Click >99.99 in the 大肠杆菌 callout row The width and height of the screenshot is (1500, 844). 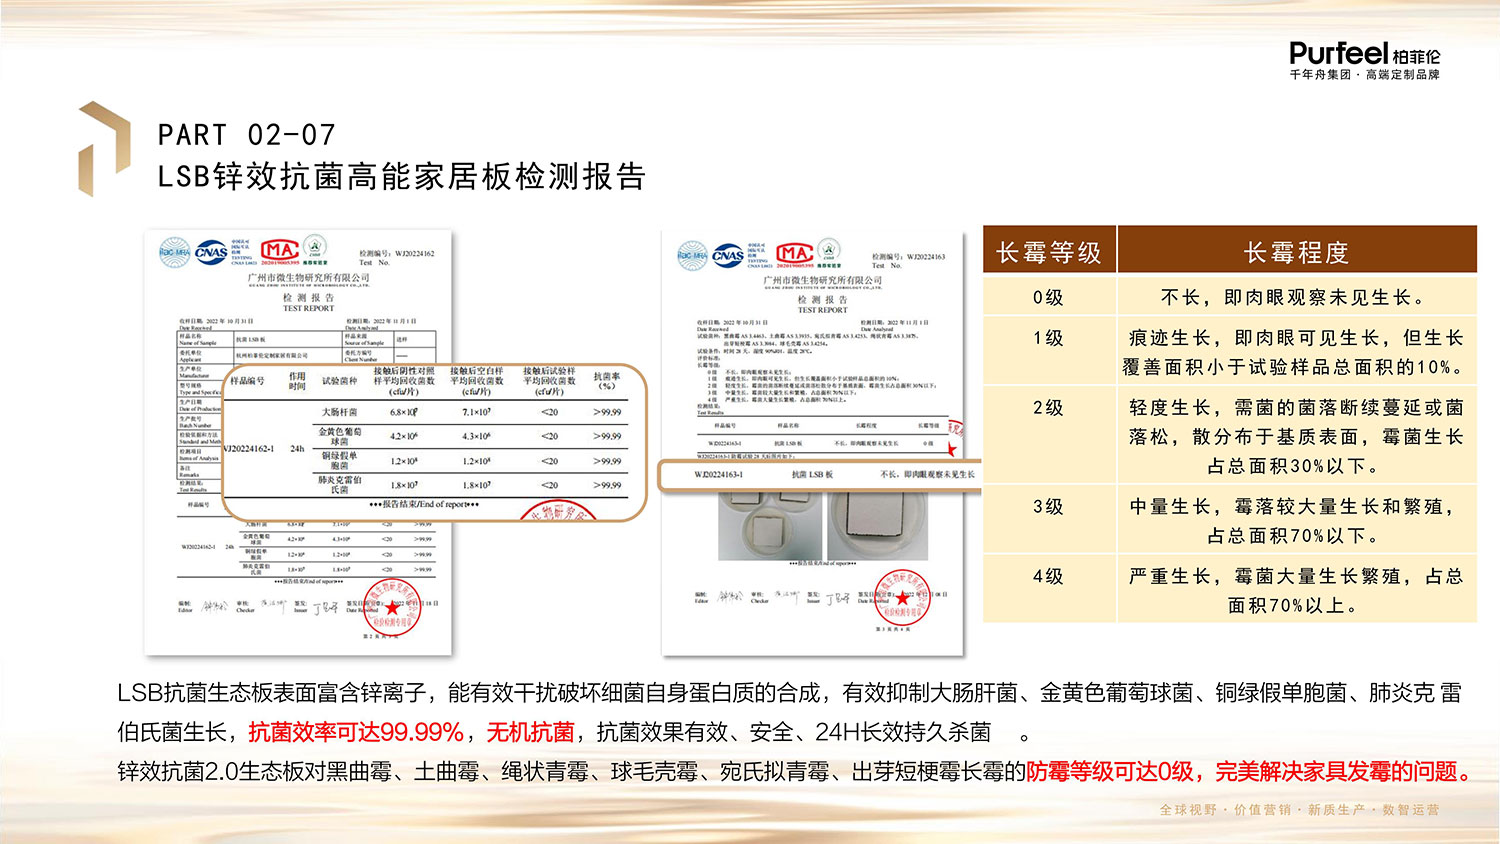pos(606,412)
